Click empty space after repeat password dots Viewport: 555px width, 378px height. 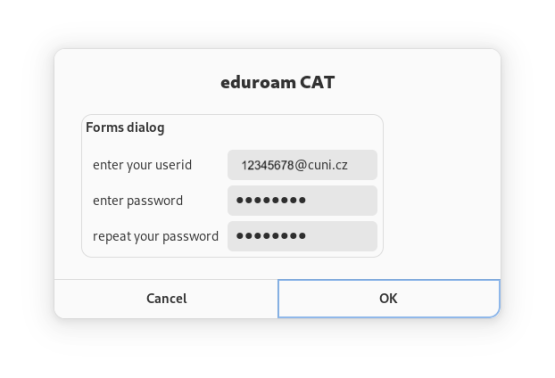coord(340,236)
